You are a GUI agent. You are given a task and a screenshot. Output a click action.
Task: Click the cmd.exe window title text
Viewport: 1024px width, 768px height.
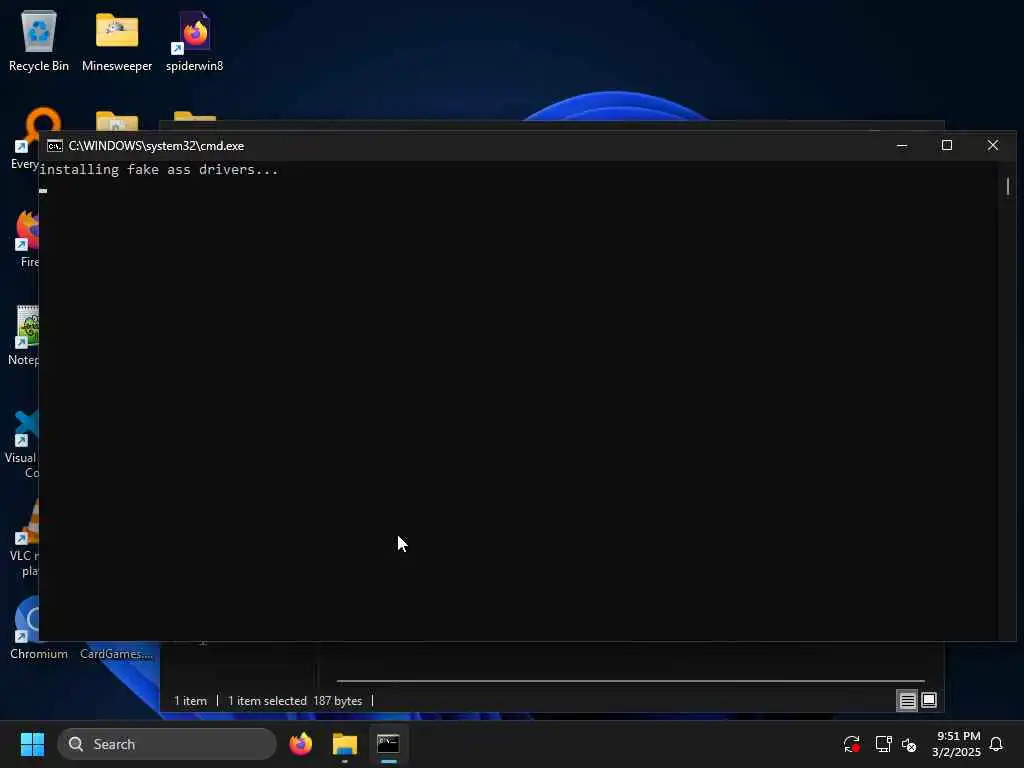click(156, 146)
